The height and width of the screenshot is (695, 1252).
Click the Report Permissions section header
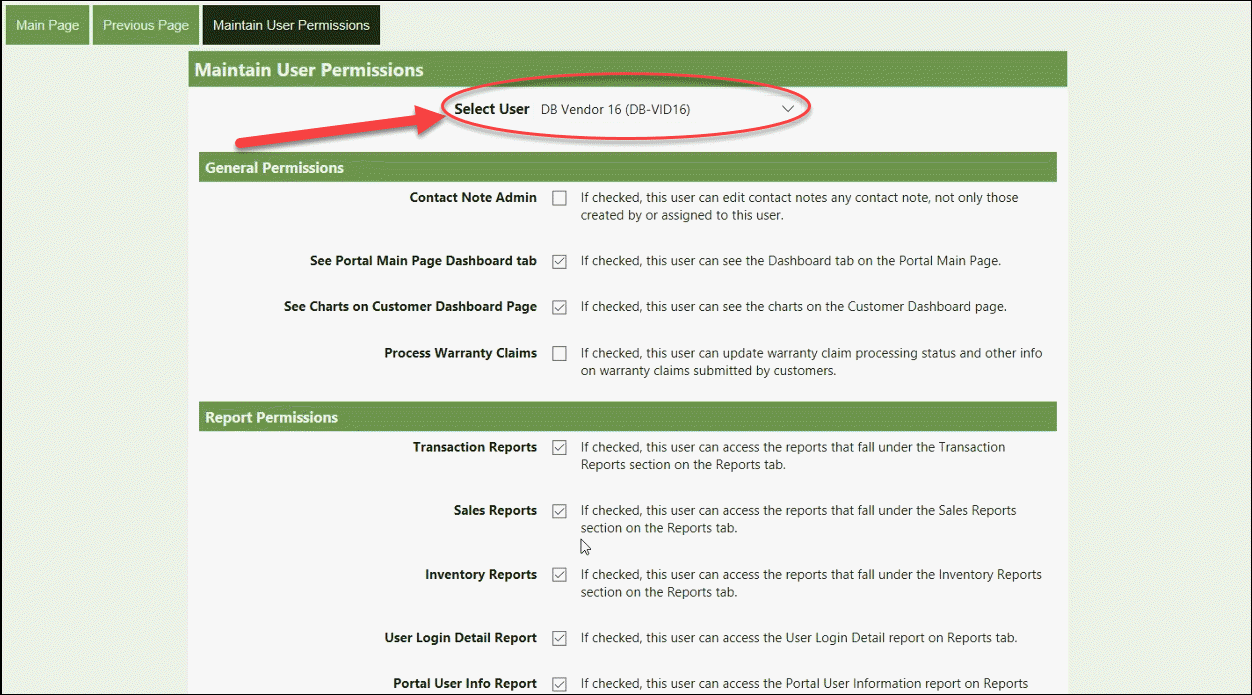tap(271, 418)
